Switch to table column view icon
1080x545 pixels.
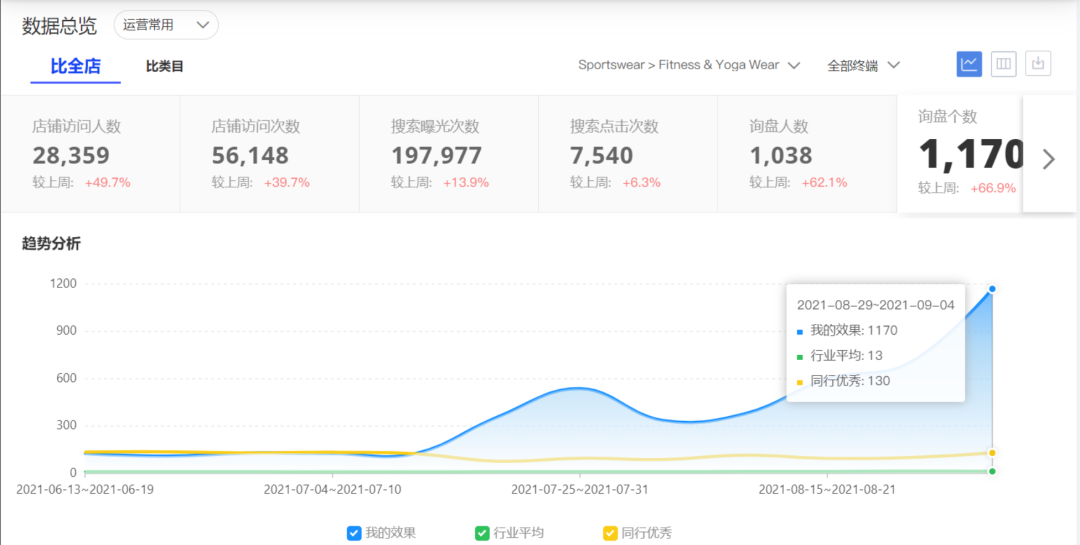click(1004, 64)
